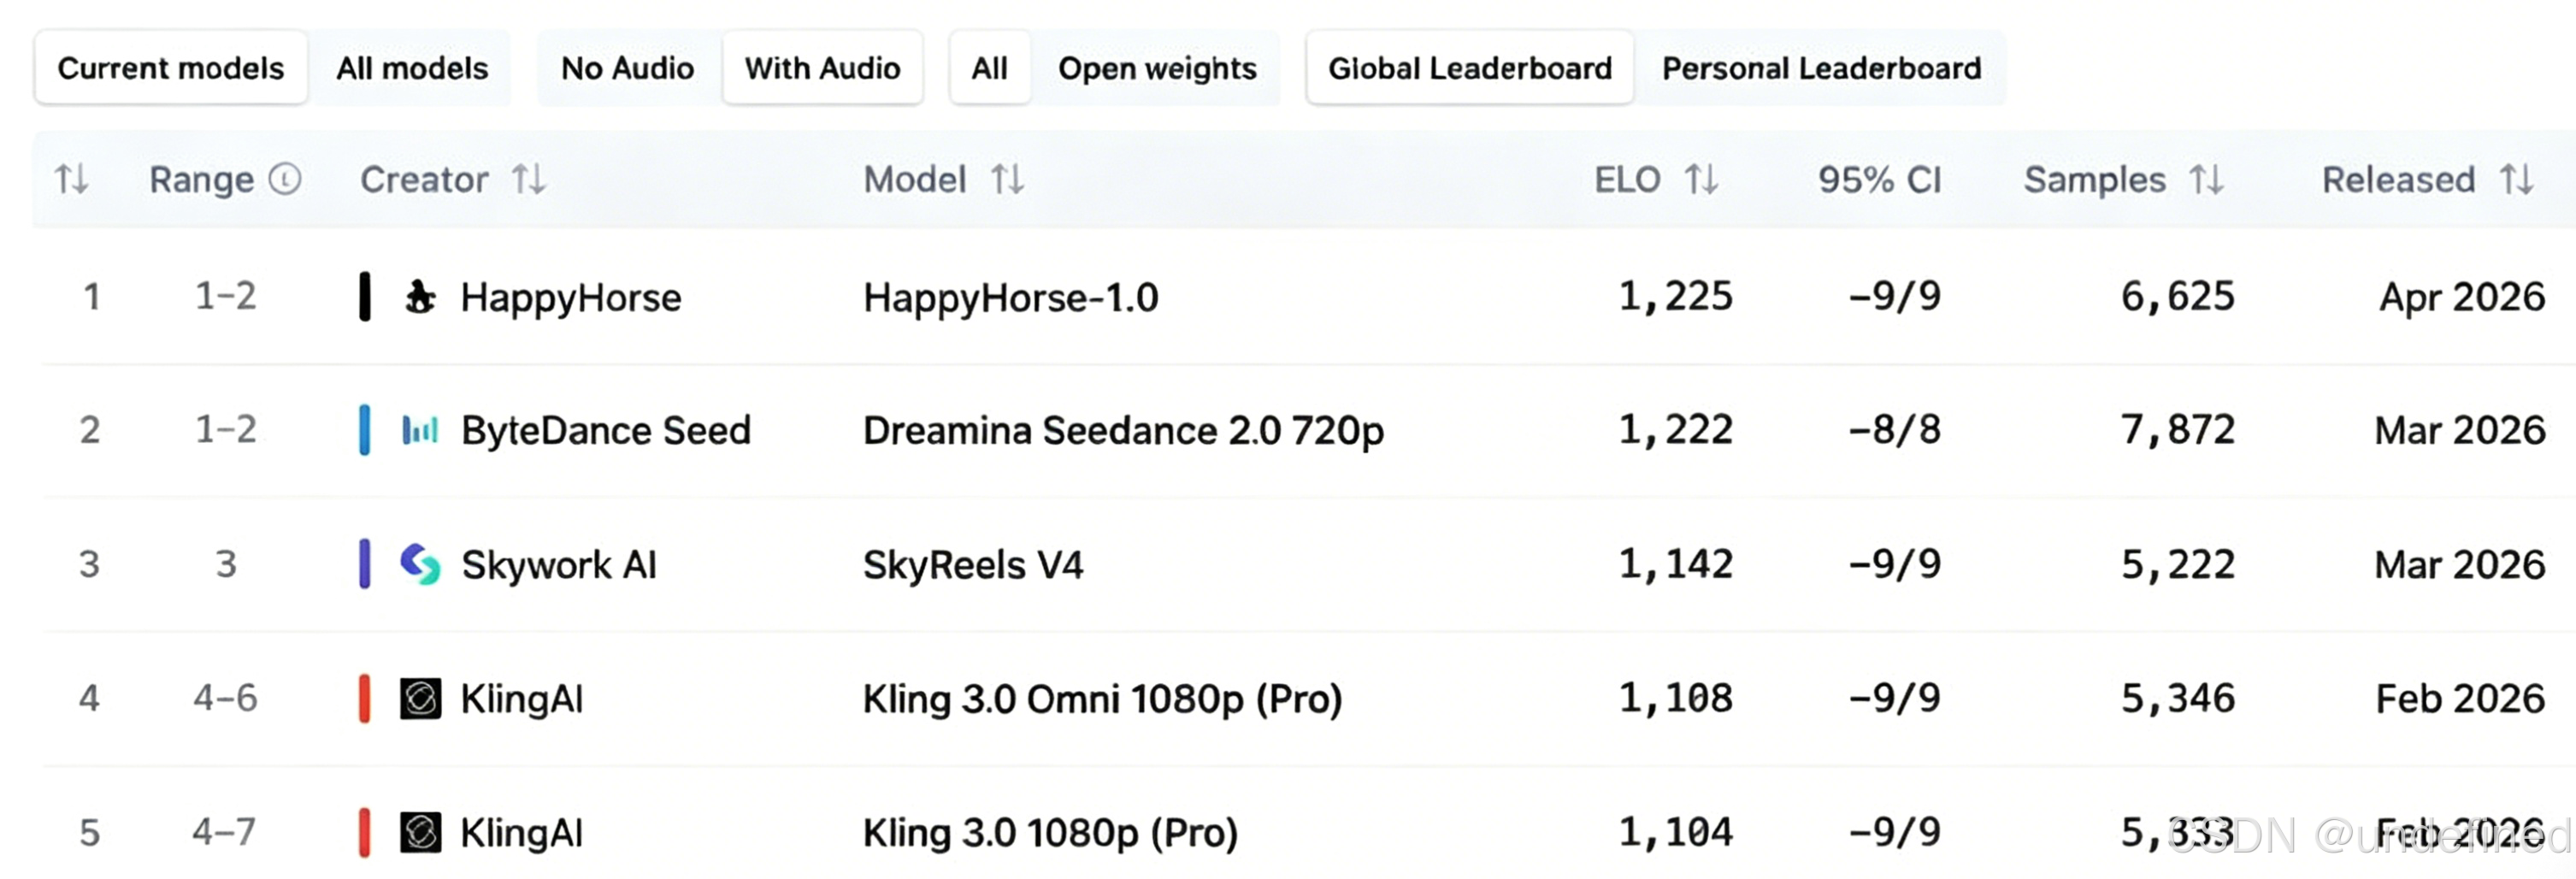Open the Range info tooltip icon
The image size is (2576, 879).
285,179
